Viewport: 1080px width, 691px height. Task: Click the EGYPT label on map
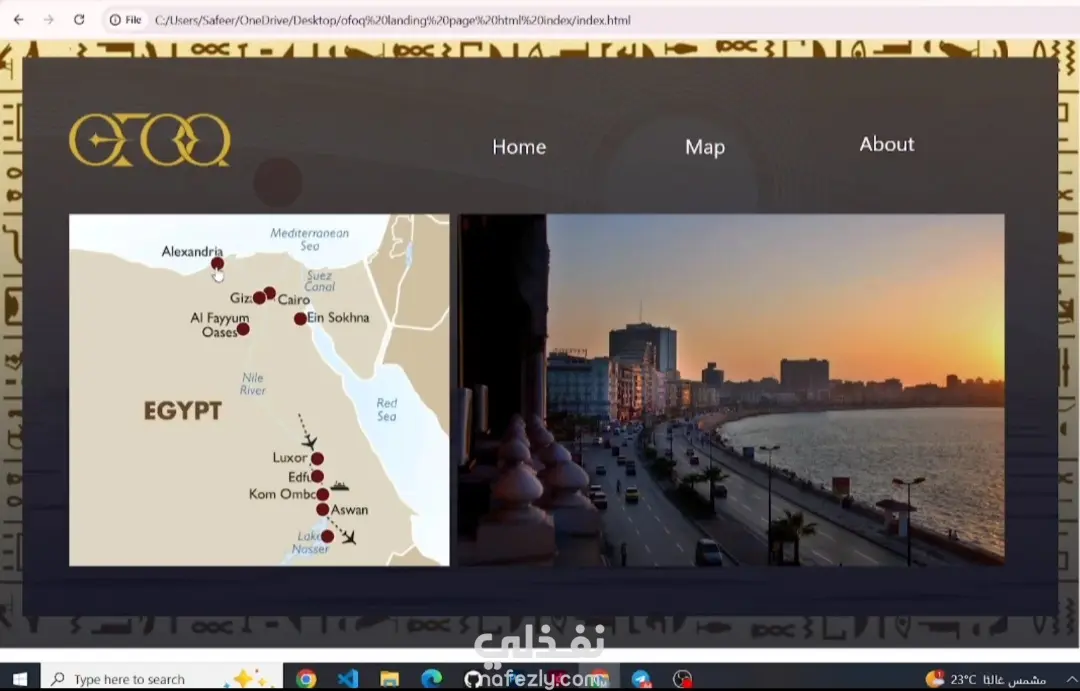(183, 411)
